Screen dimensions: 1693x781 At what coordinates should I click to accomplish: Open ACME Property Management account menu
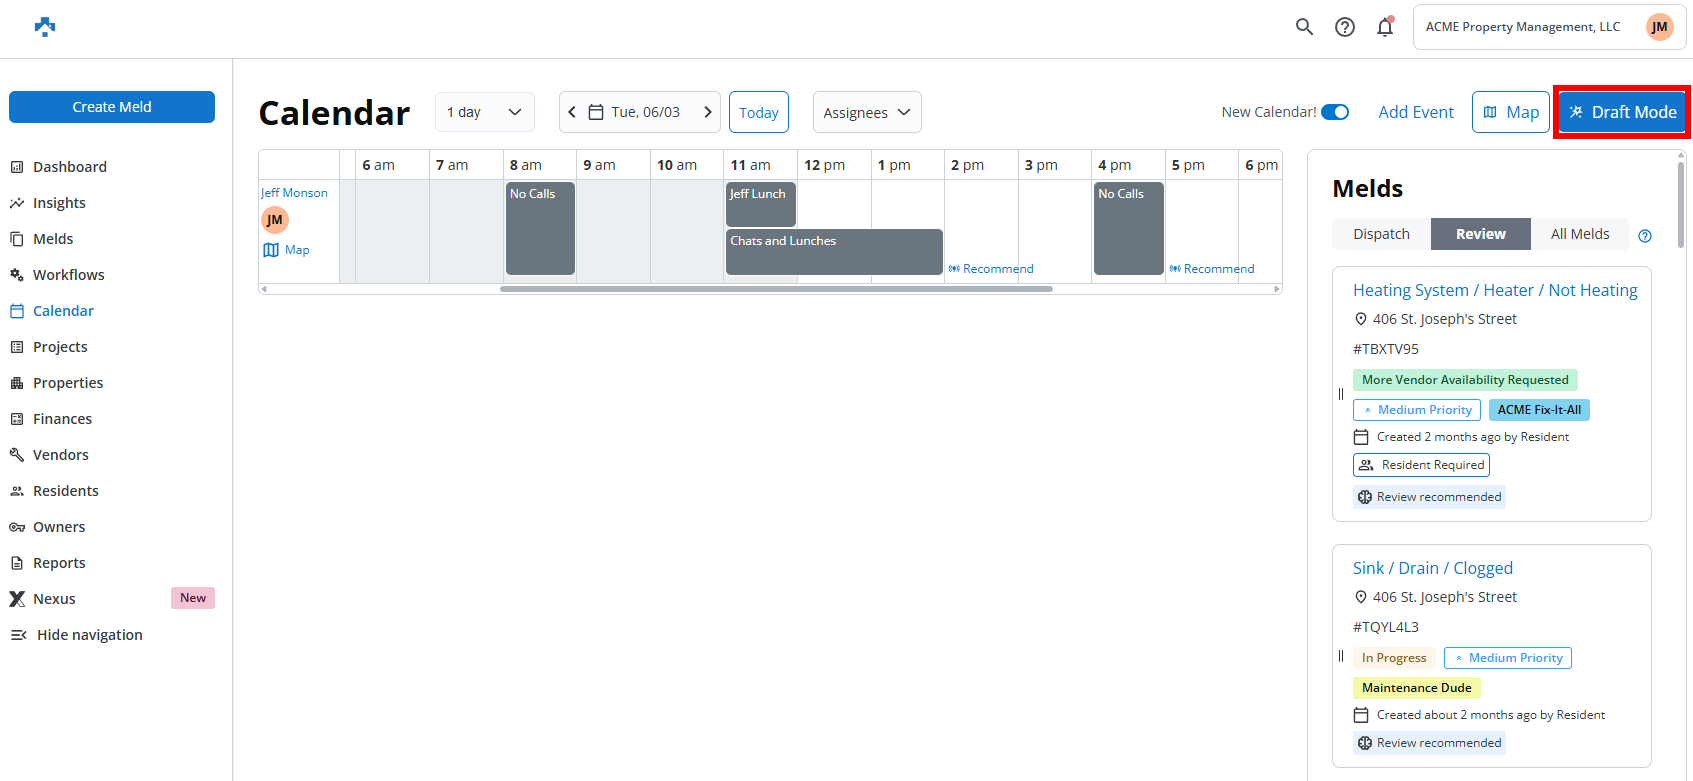[x=1548, y=27]
